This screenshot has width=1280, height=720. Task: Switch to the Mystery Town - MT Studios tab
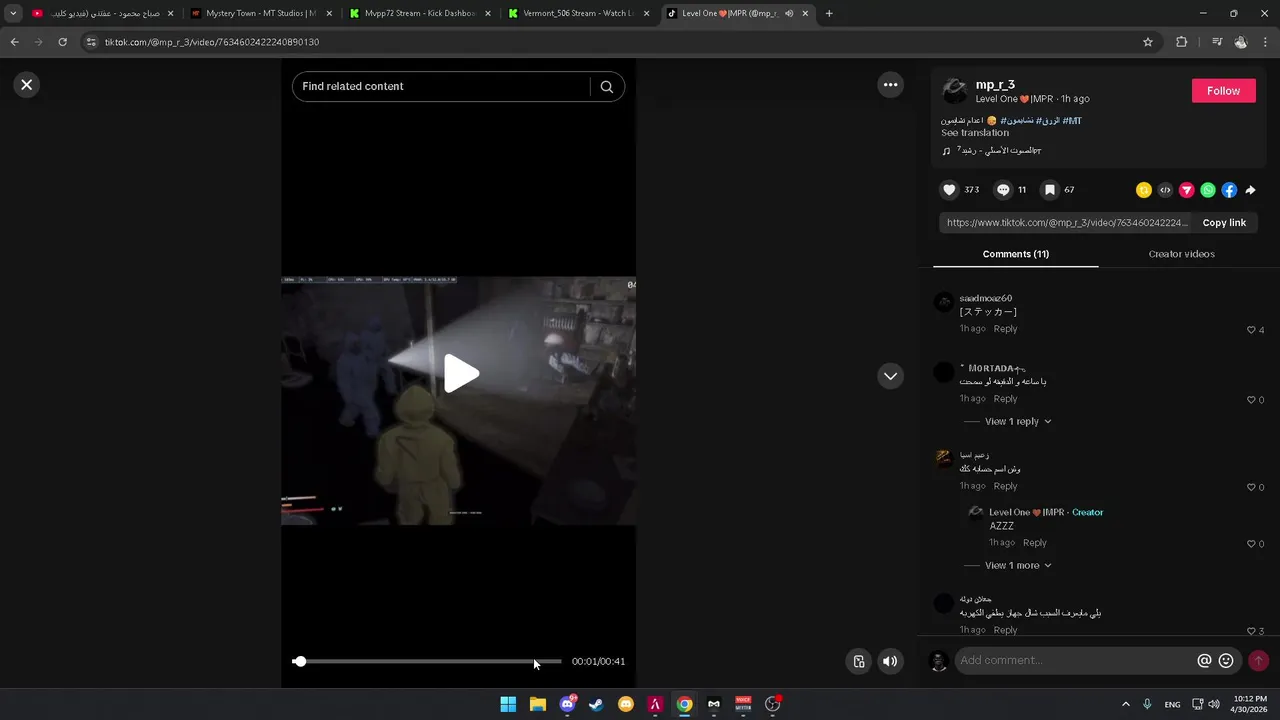[260, 14]
